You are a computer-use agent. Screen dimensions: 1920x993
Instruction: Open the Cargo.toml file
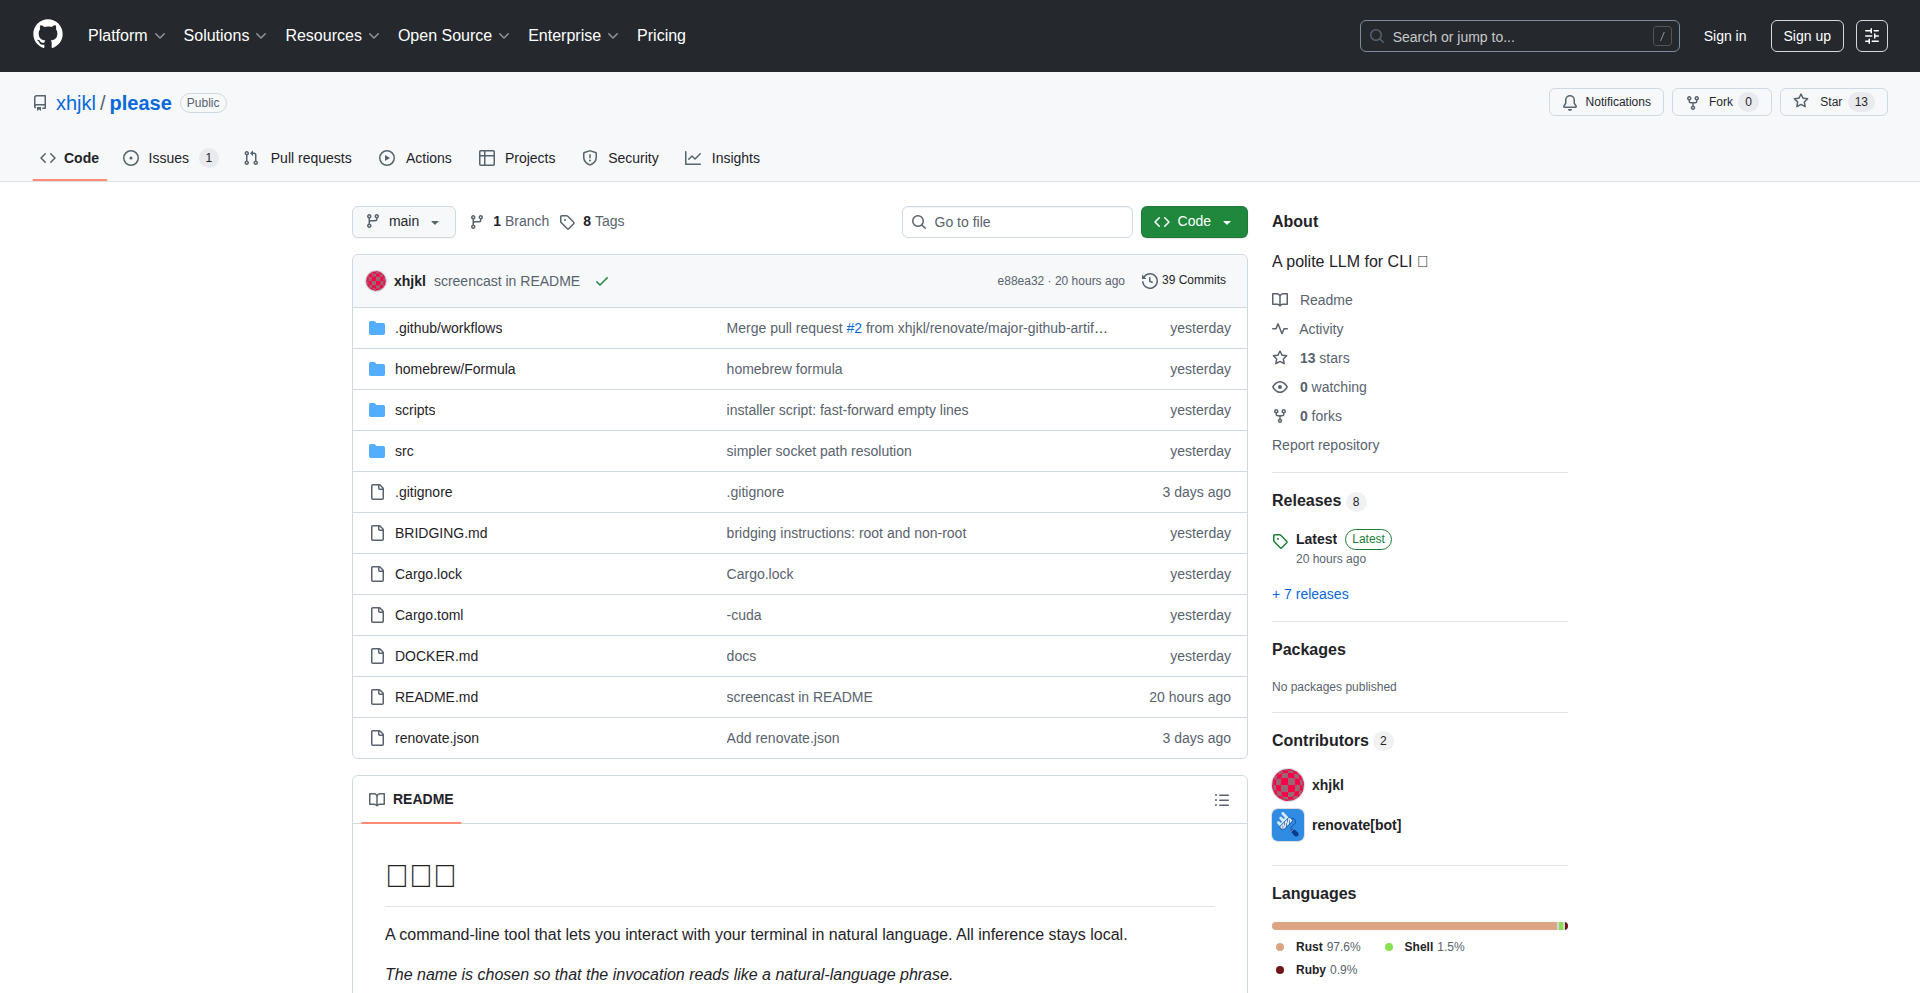point(429,615)
